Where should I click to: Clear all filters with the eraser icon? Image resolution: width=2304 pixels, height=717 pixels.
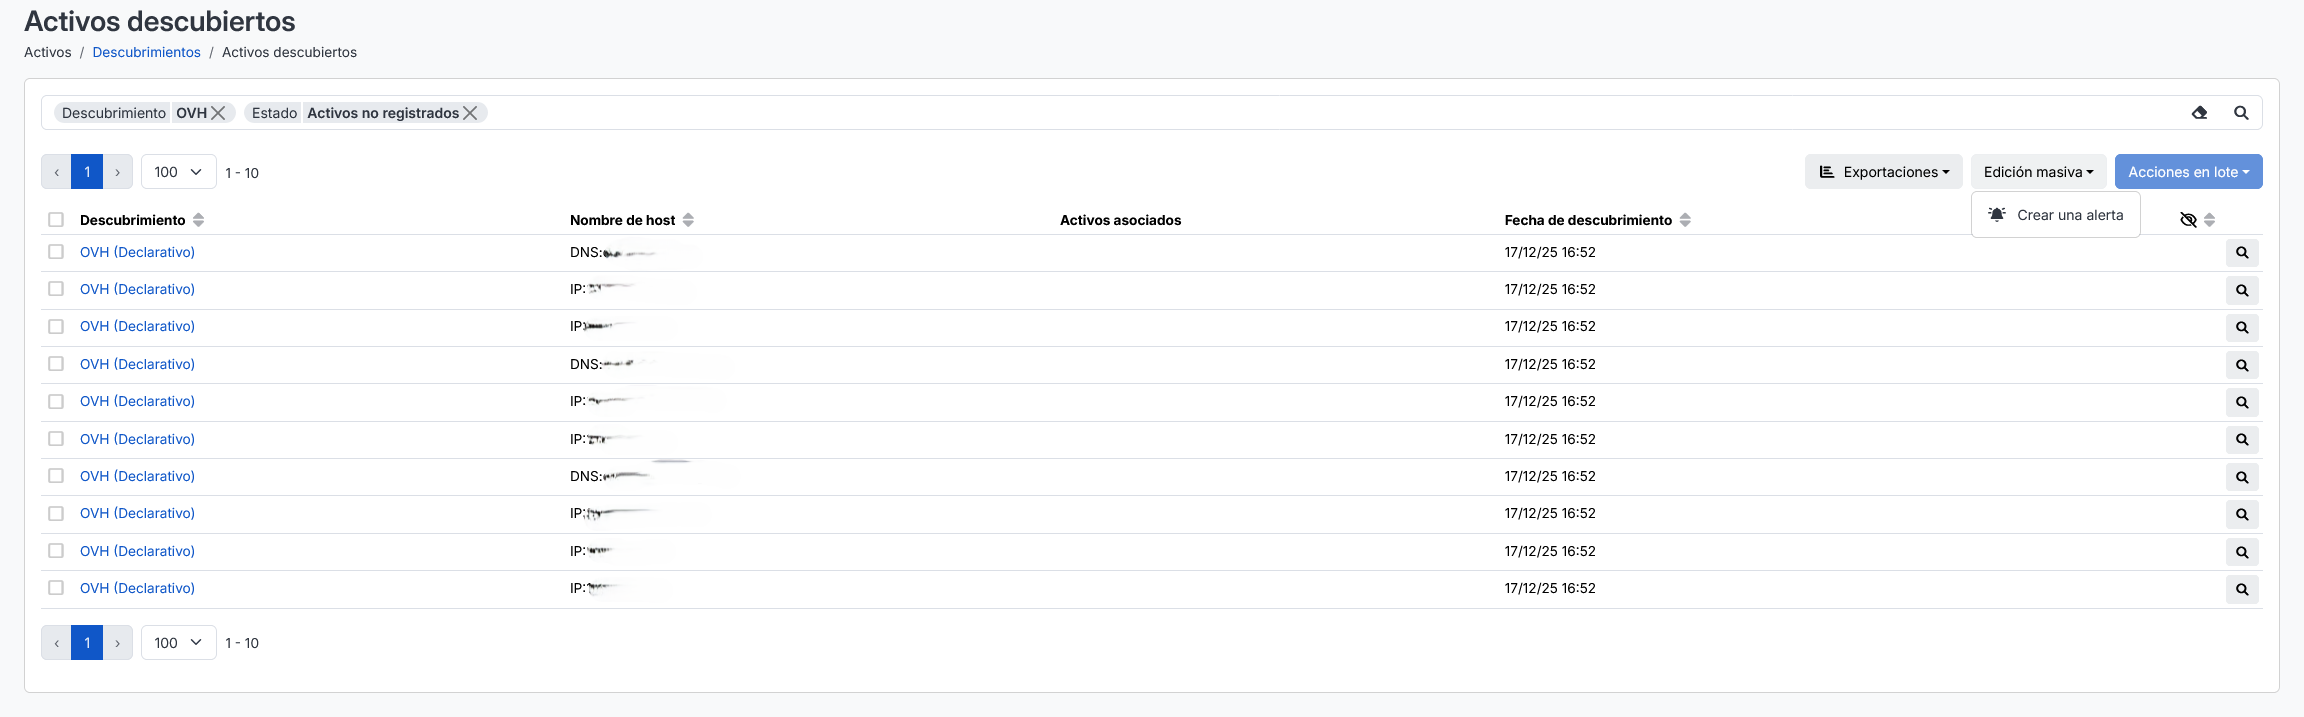(x=2199, y=113)
